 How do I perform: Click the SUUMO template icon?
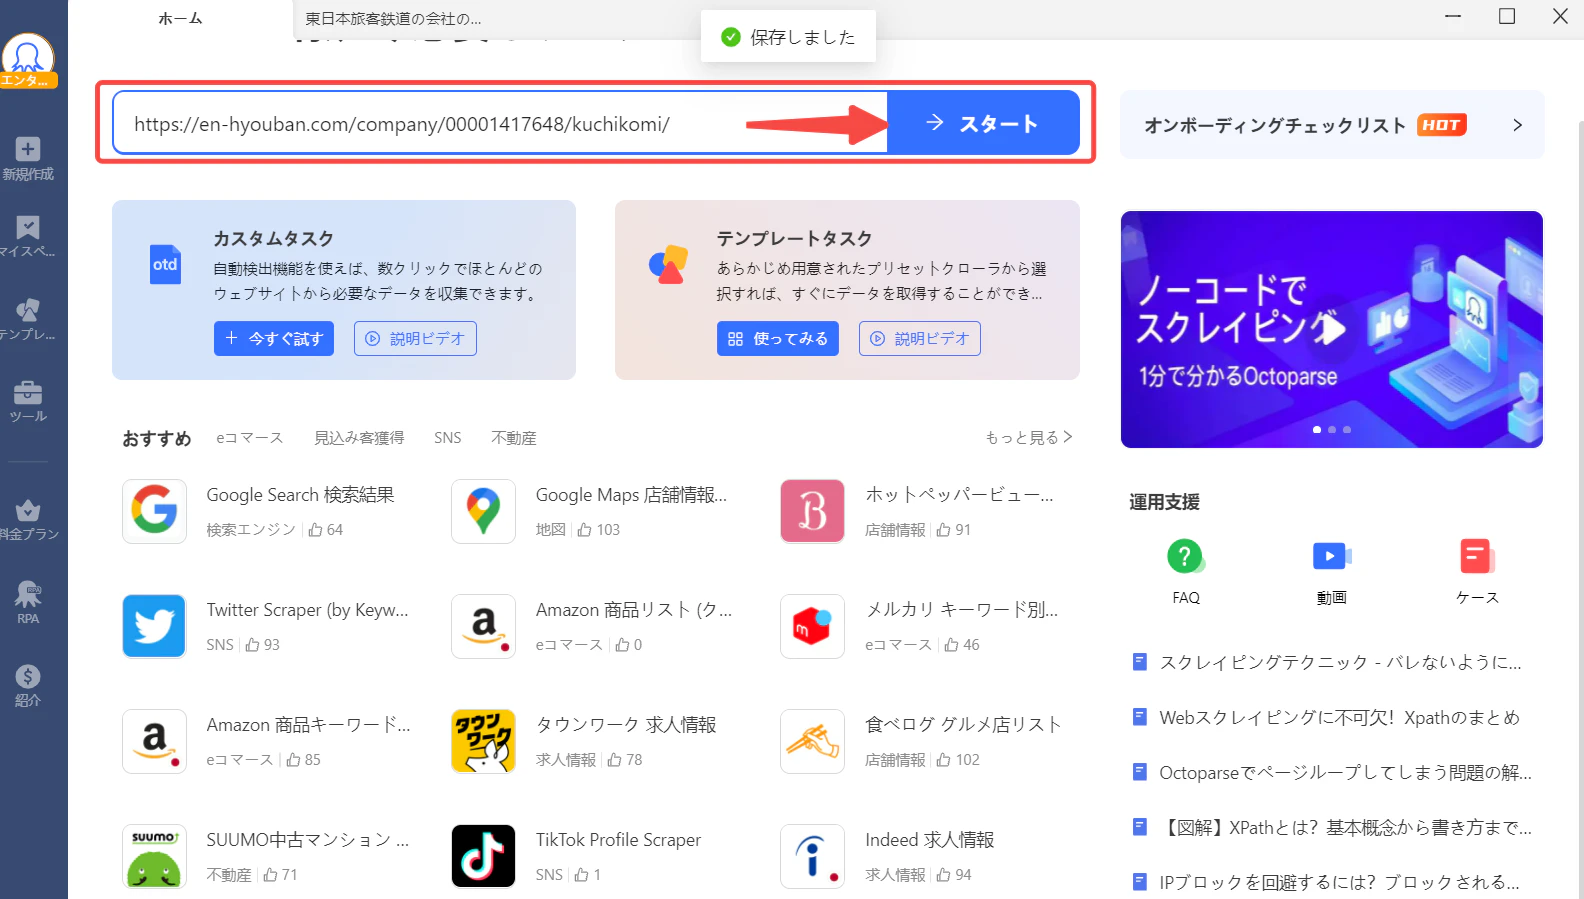click(x=154, y=856)
